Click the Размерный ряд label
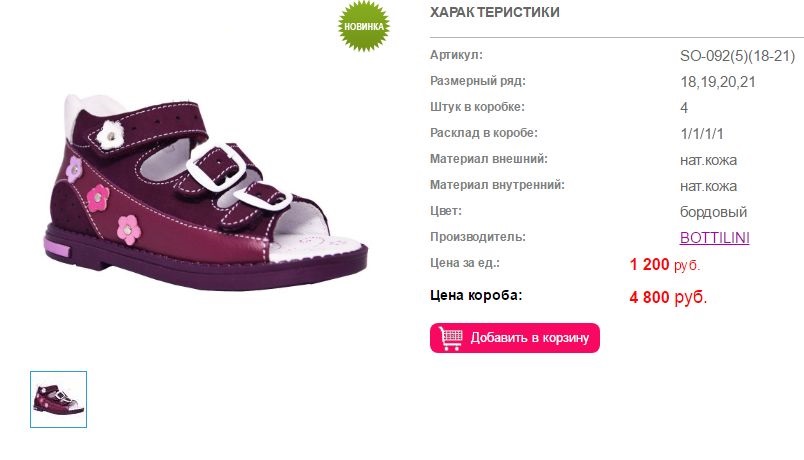 click(x=477, y=81)
